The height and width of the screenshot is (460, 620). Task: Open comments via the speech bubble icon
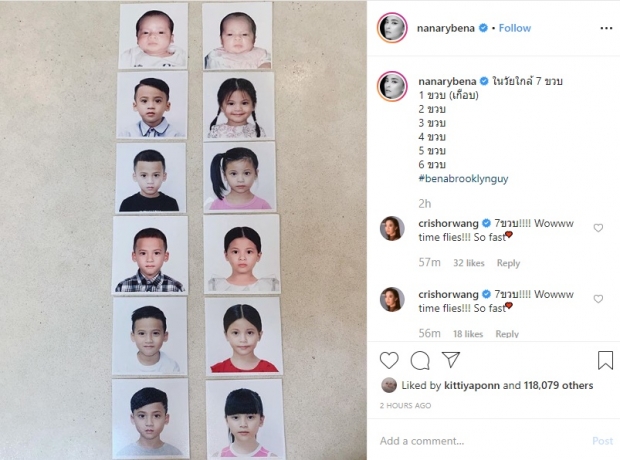[420, 360]
